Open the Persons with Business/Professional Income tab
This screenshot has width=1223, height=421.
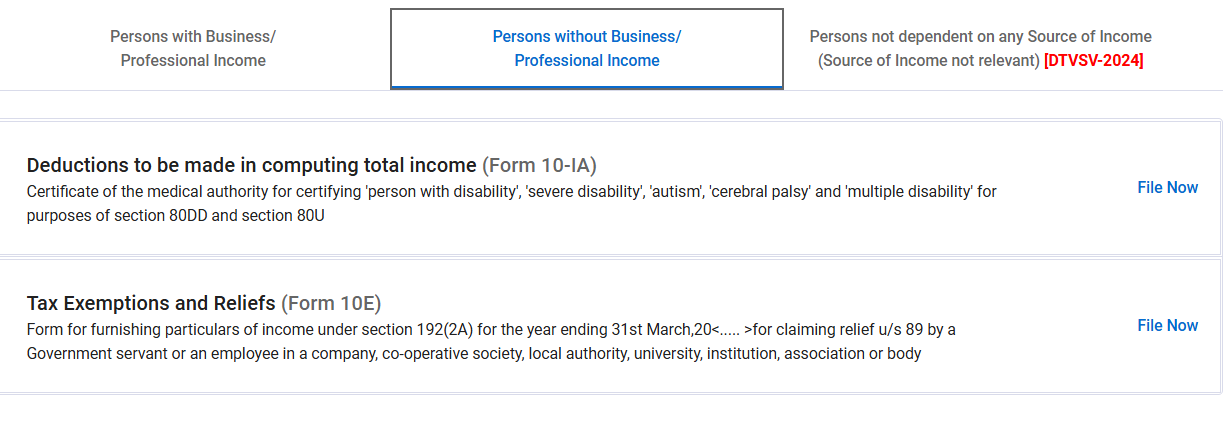(x=193, y=48)
